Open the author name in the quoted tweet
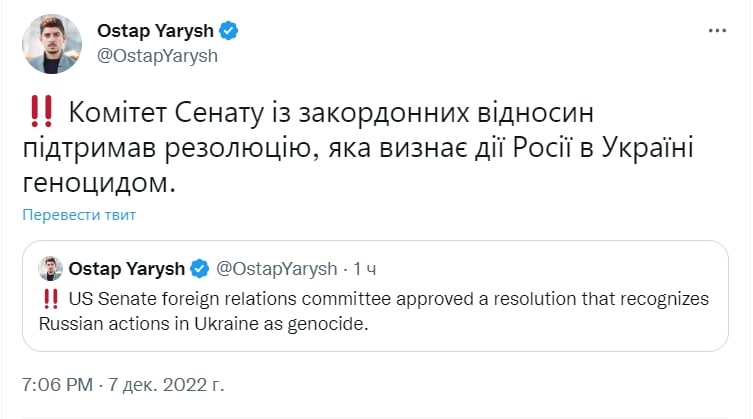The height and width of the screenshot is (419, 753). (x=126, y=268)
